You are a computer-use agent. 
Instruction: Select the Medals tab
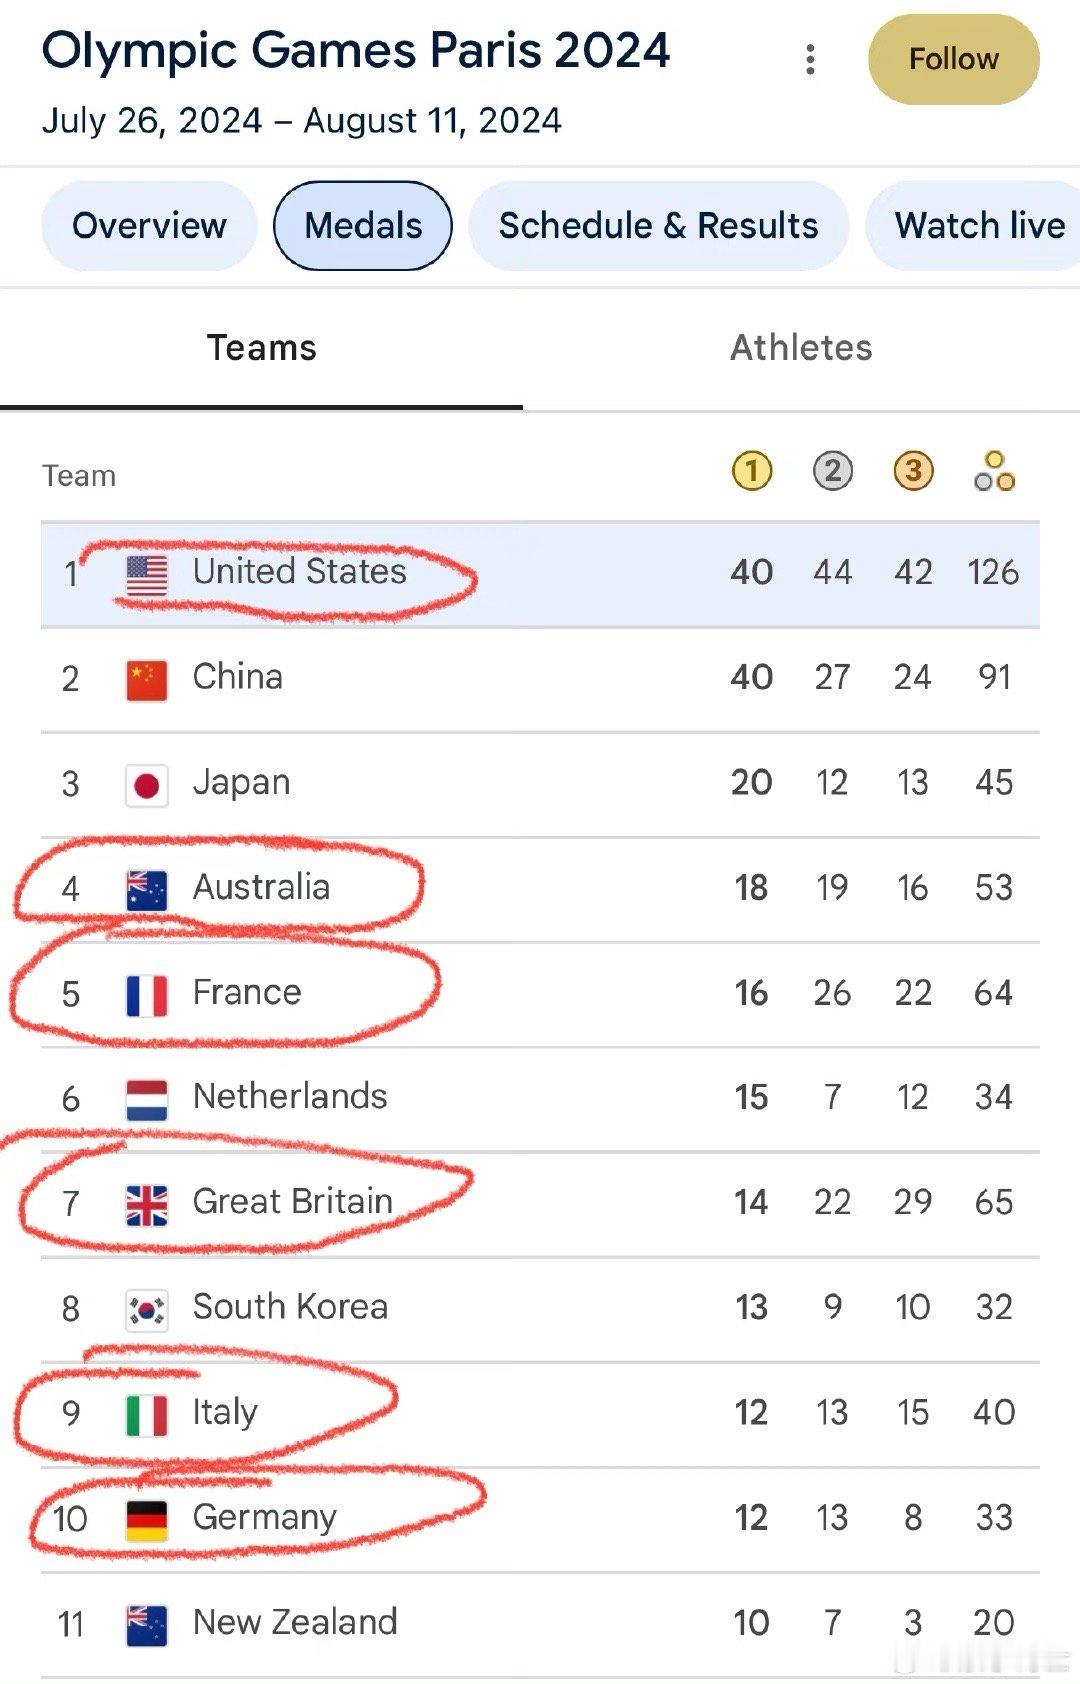[x=363, y=225]
